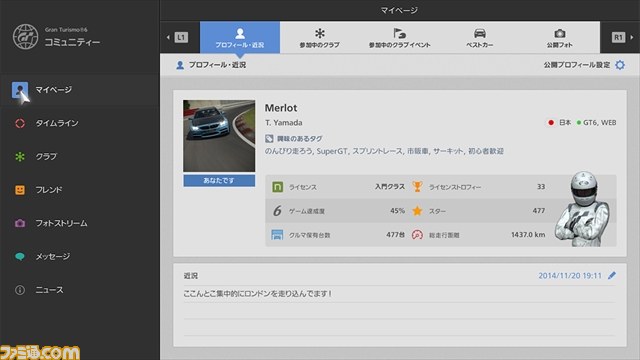The image size is (640, 360).
Task: Edit the 近況 status with pencil icon
Action: click(612, 276)
